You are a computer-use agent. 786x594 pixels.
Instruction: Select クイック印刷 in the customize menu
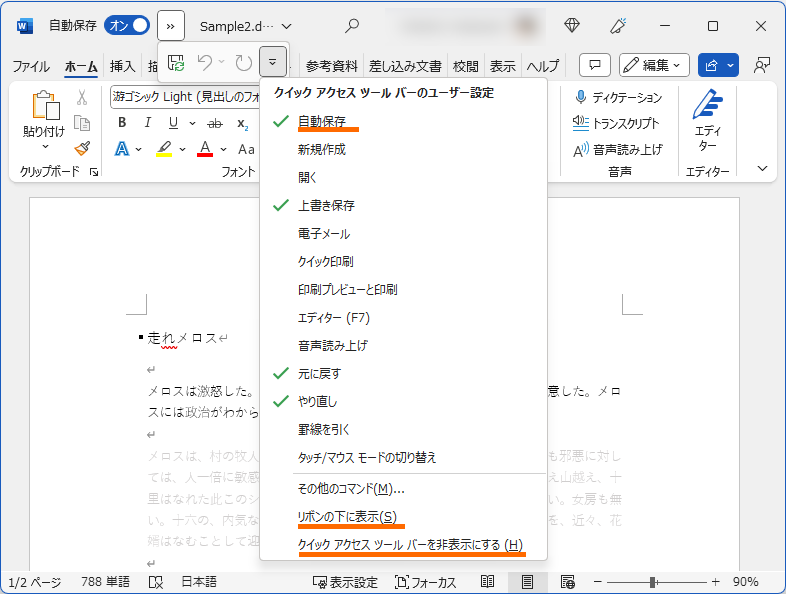coord(404,261)
